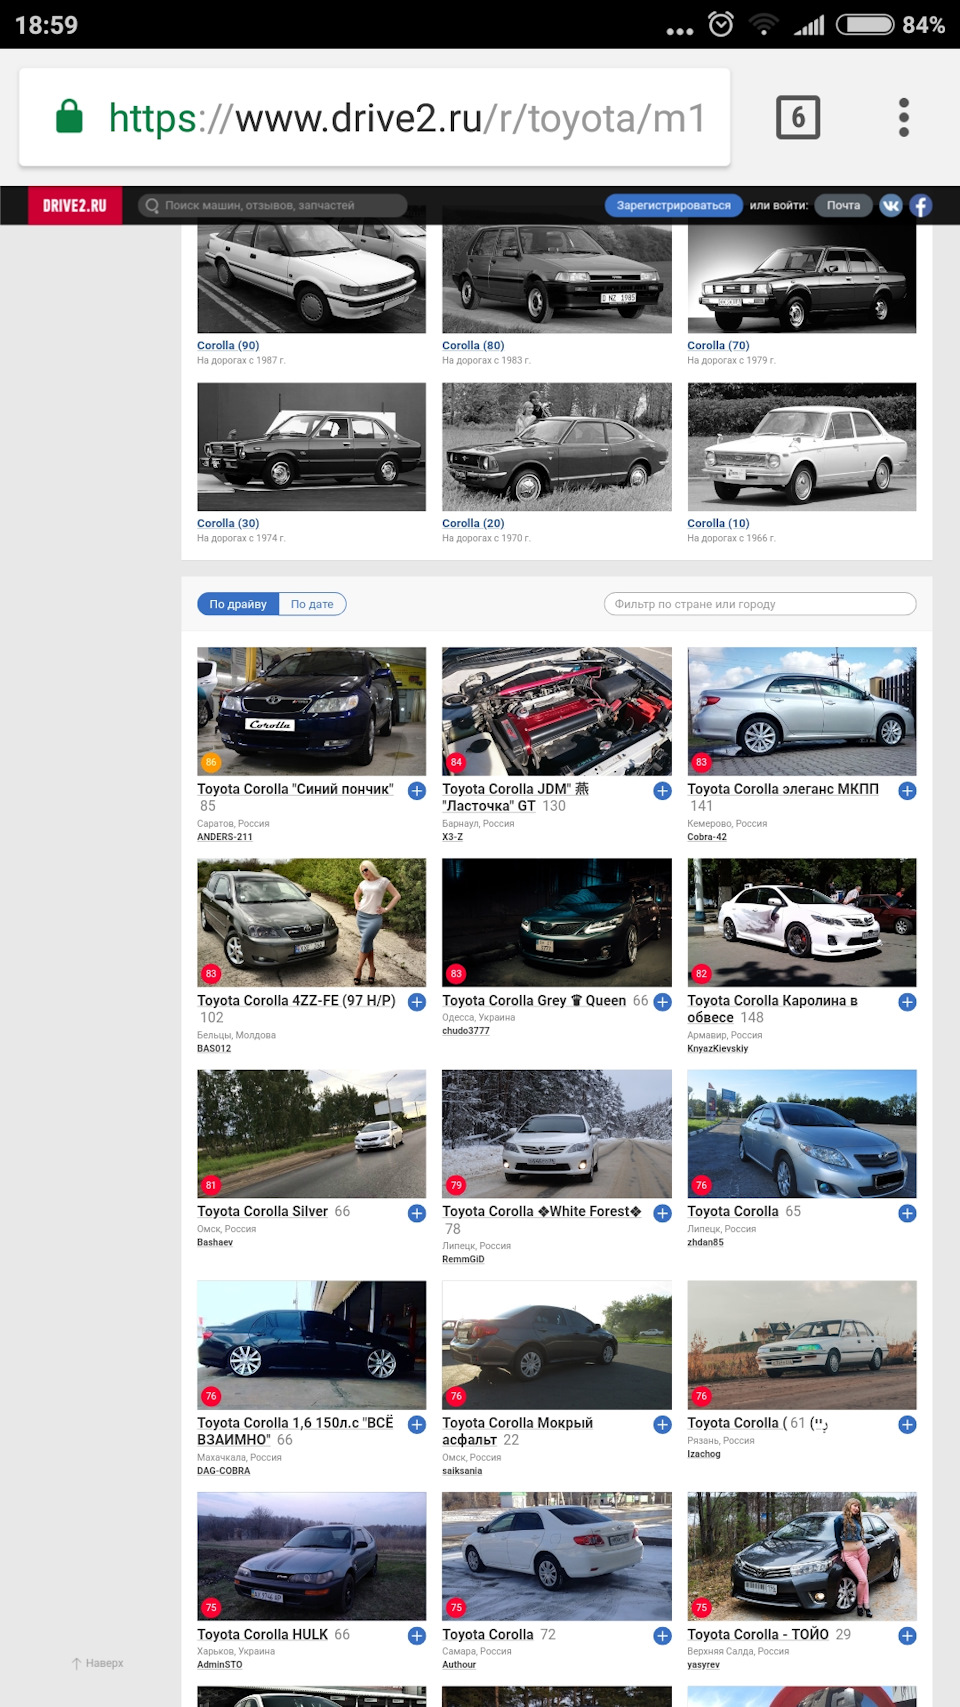This screenshot has height=1707, width=960.
Task: Open user chudo3777 profile link
Action: point(466,1031)
